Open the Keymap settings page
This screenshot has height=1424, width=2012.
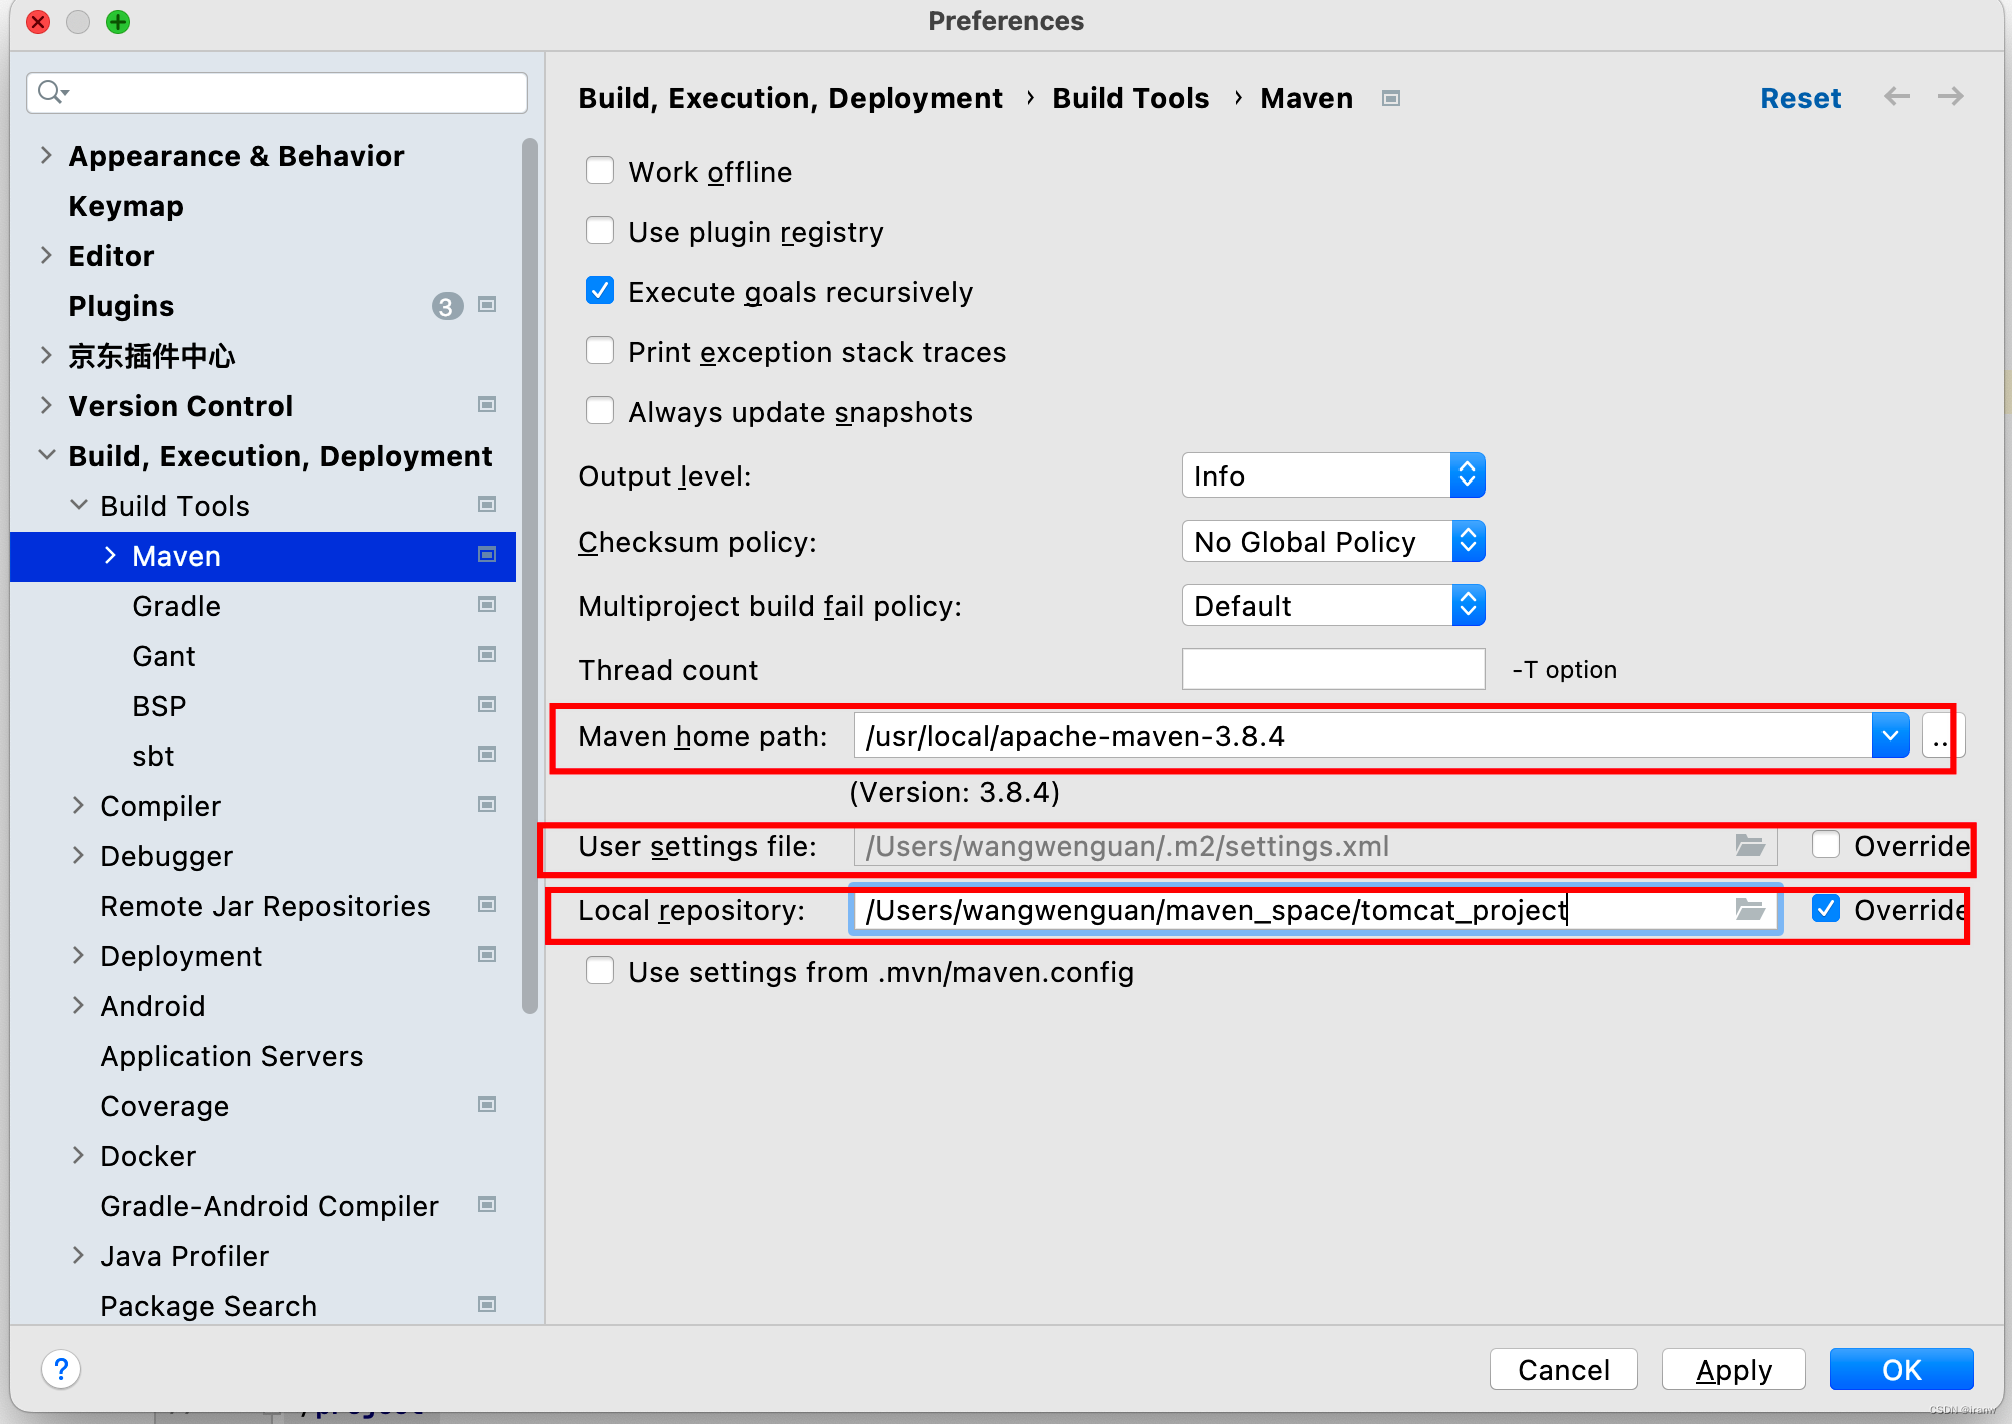[x=126, y=206]
